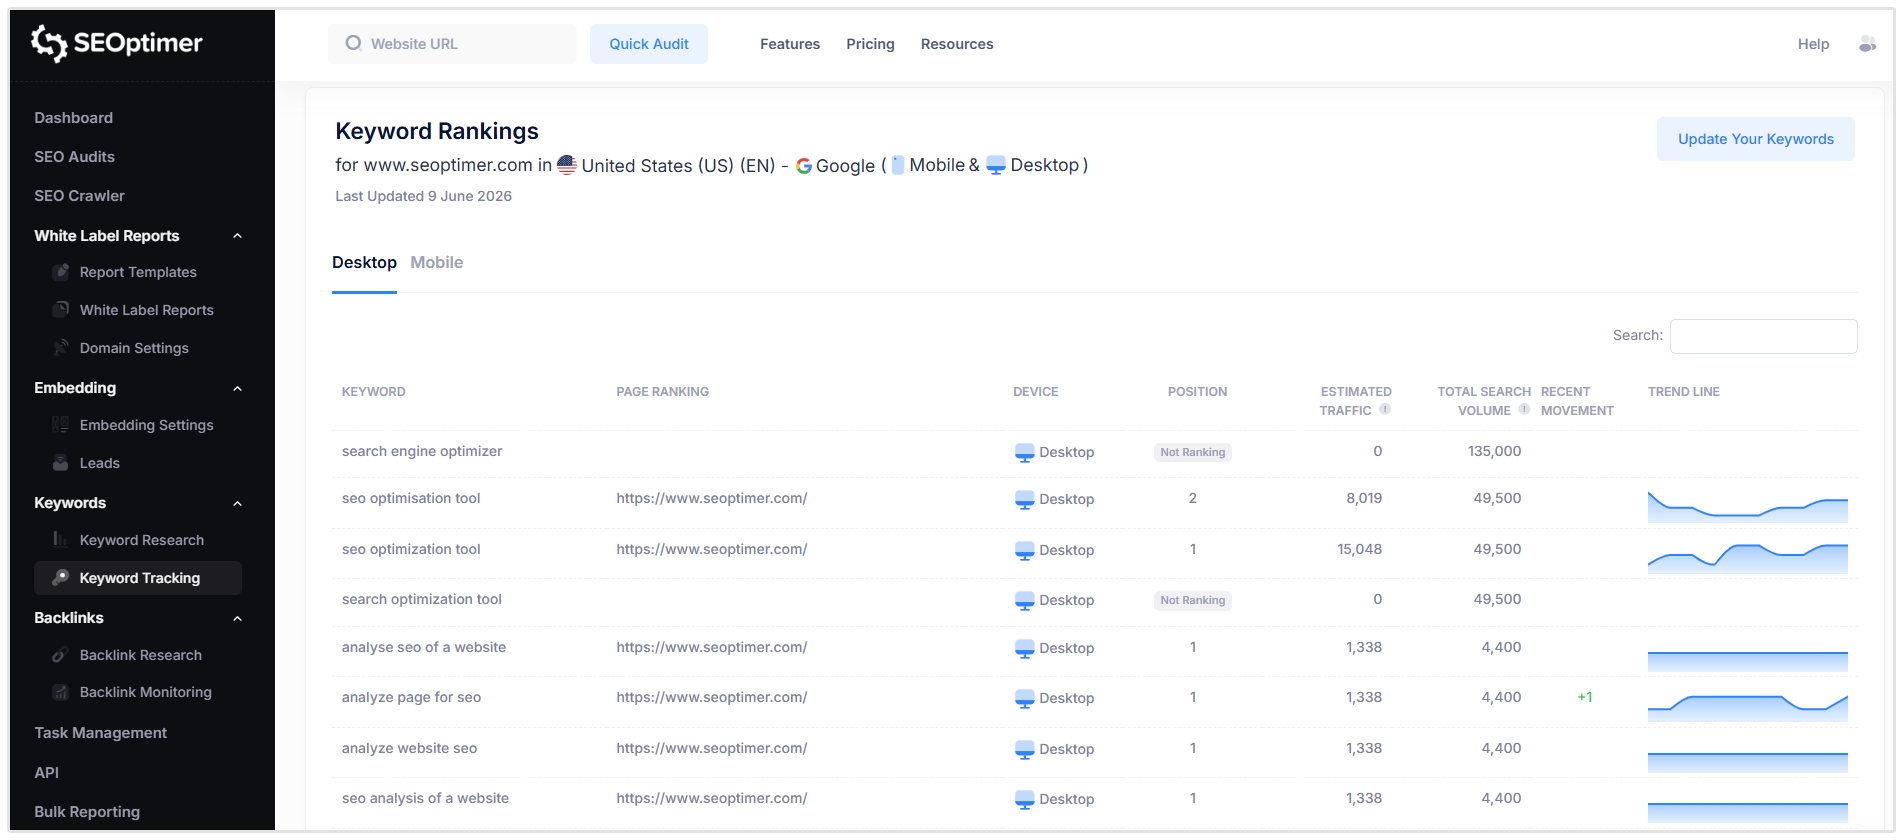Select the Desktop tab
Image resolution: width=1903 pixels, height=840 pixels.
click(x=364, y=262)
